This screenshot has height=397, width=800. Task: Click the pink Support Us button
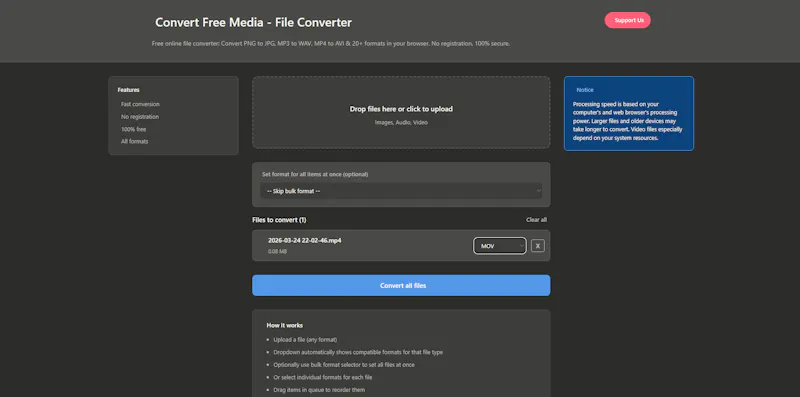(628, 20)
